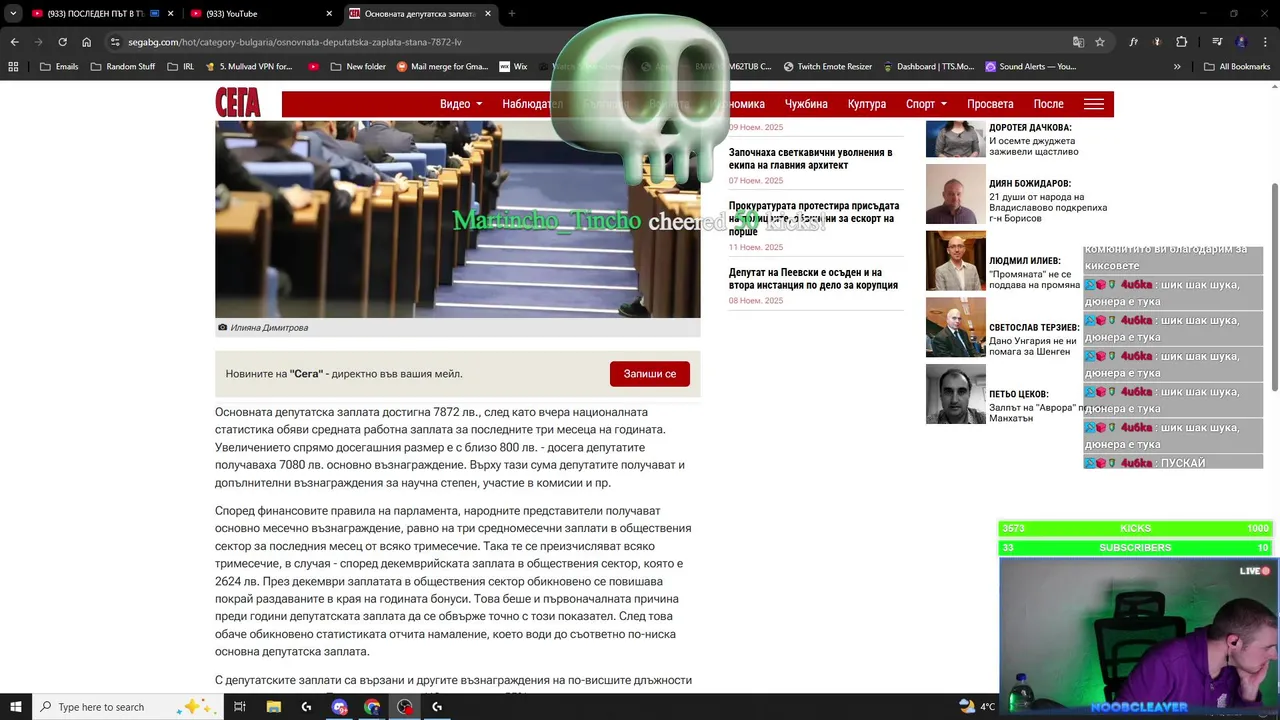Click Петьо Цеков author photo
The image size is (1280, 720).
click(956, 394)
